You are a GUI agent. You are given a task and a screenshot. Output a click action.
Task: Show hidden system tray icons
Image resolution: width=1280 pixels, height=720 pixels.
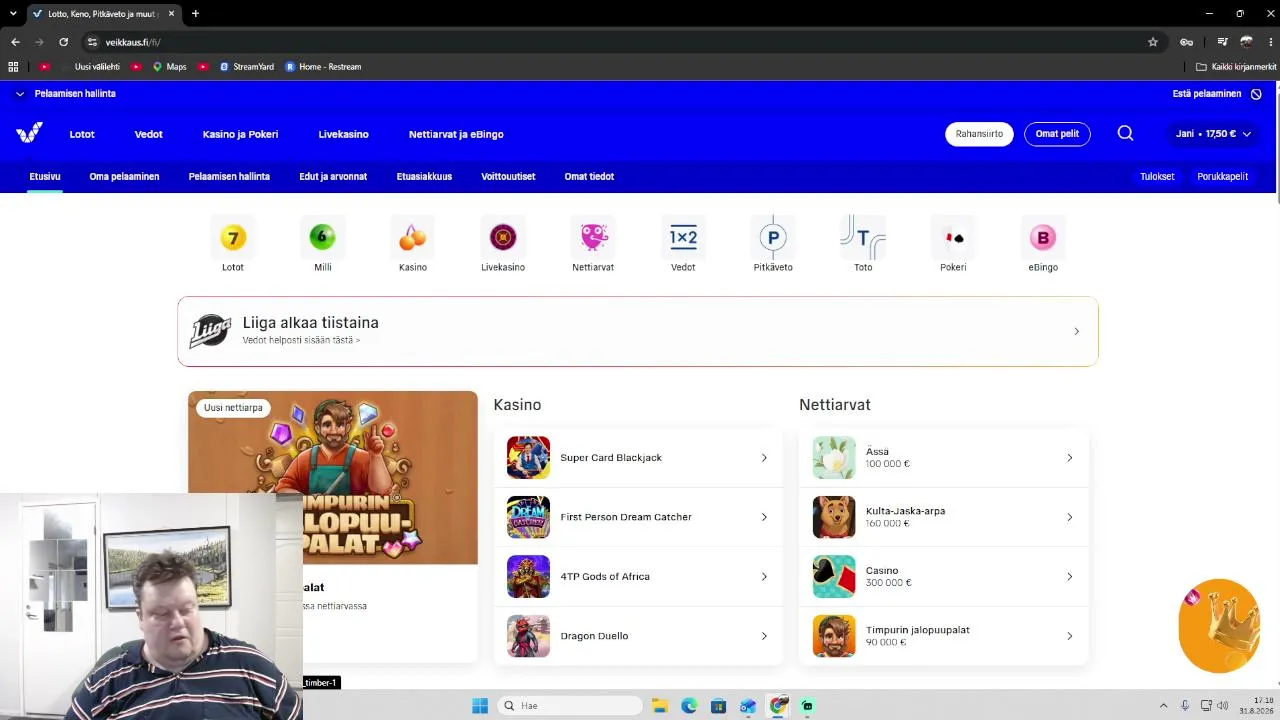point(1163,706)
